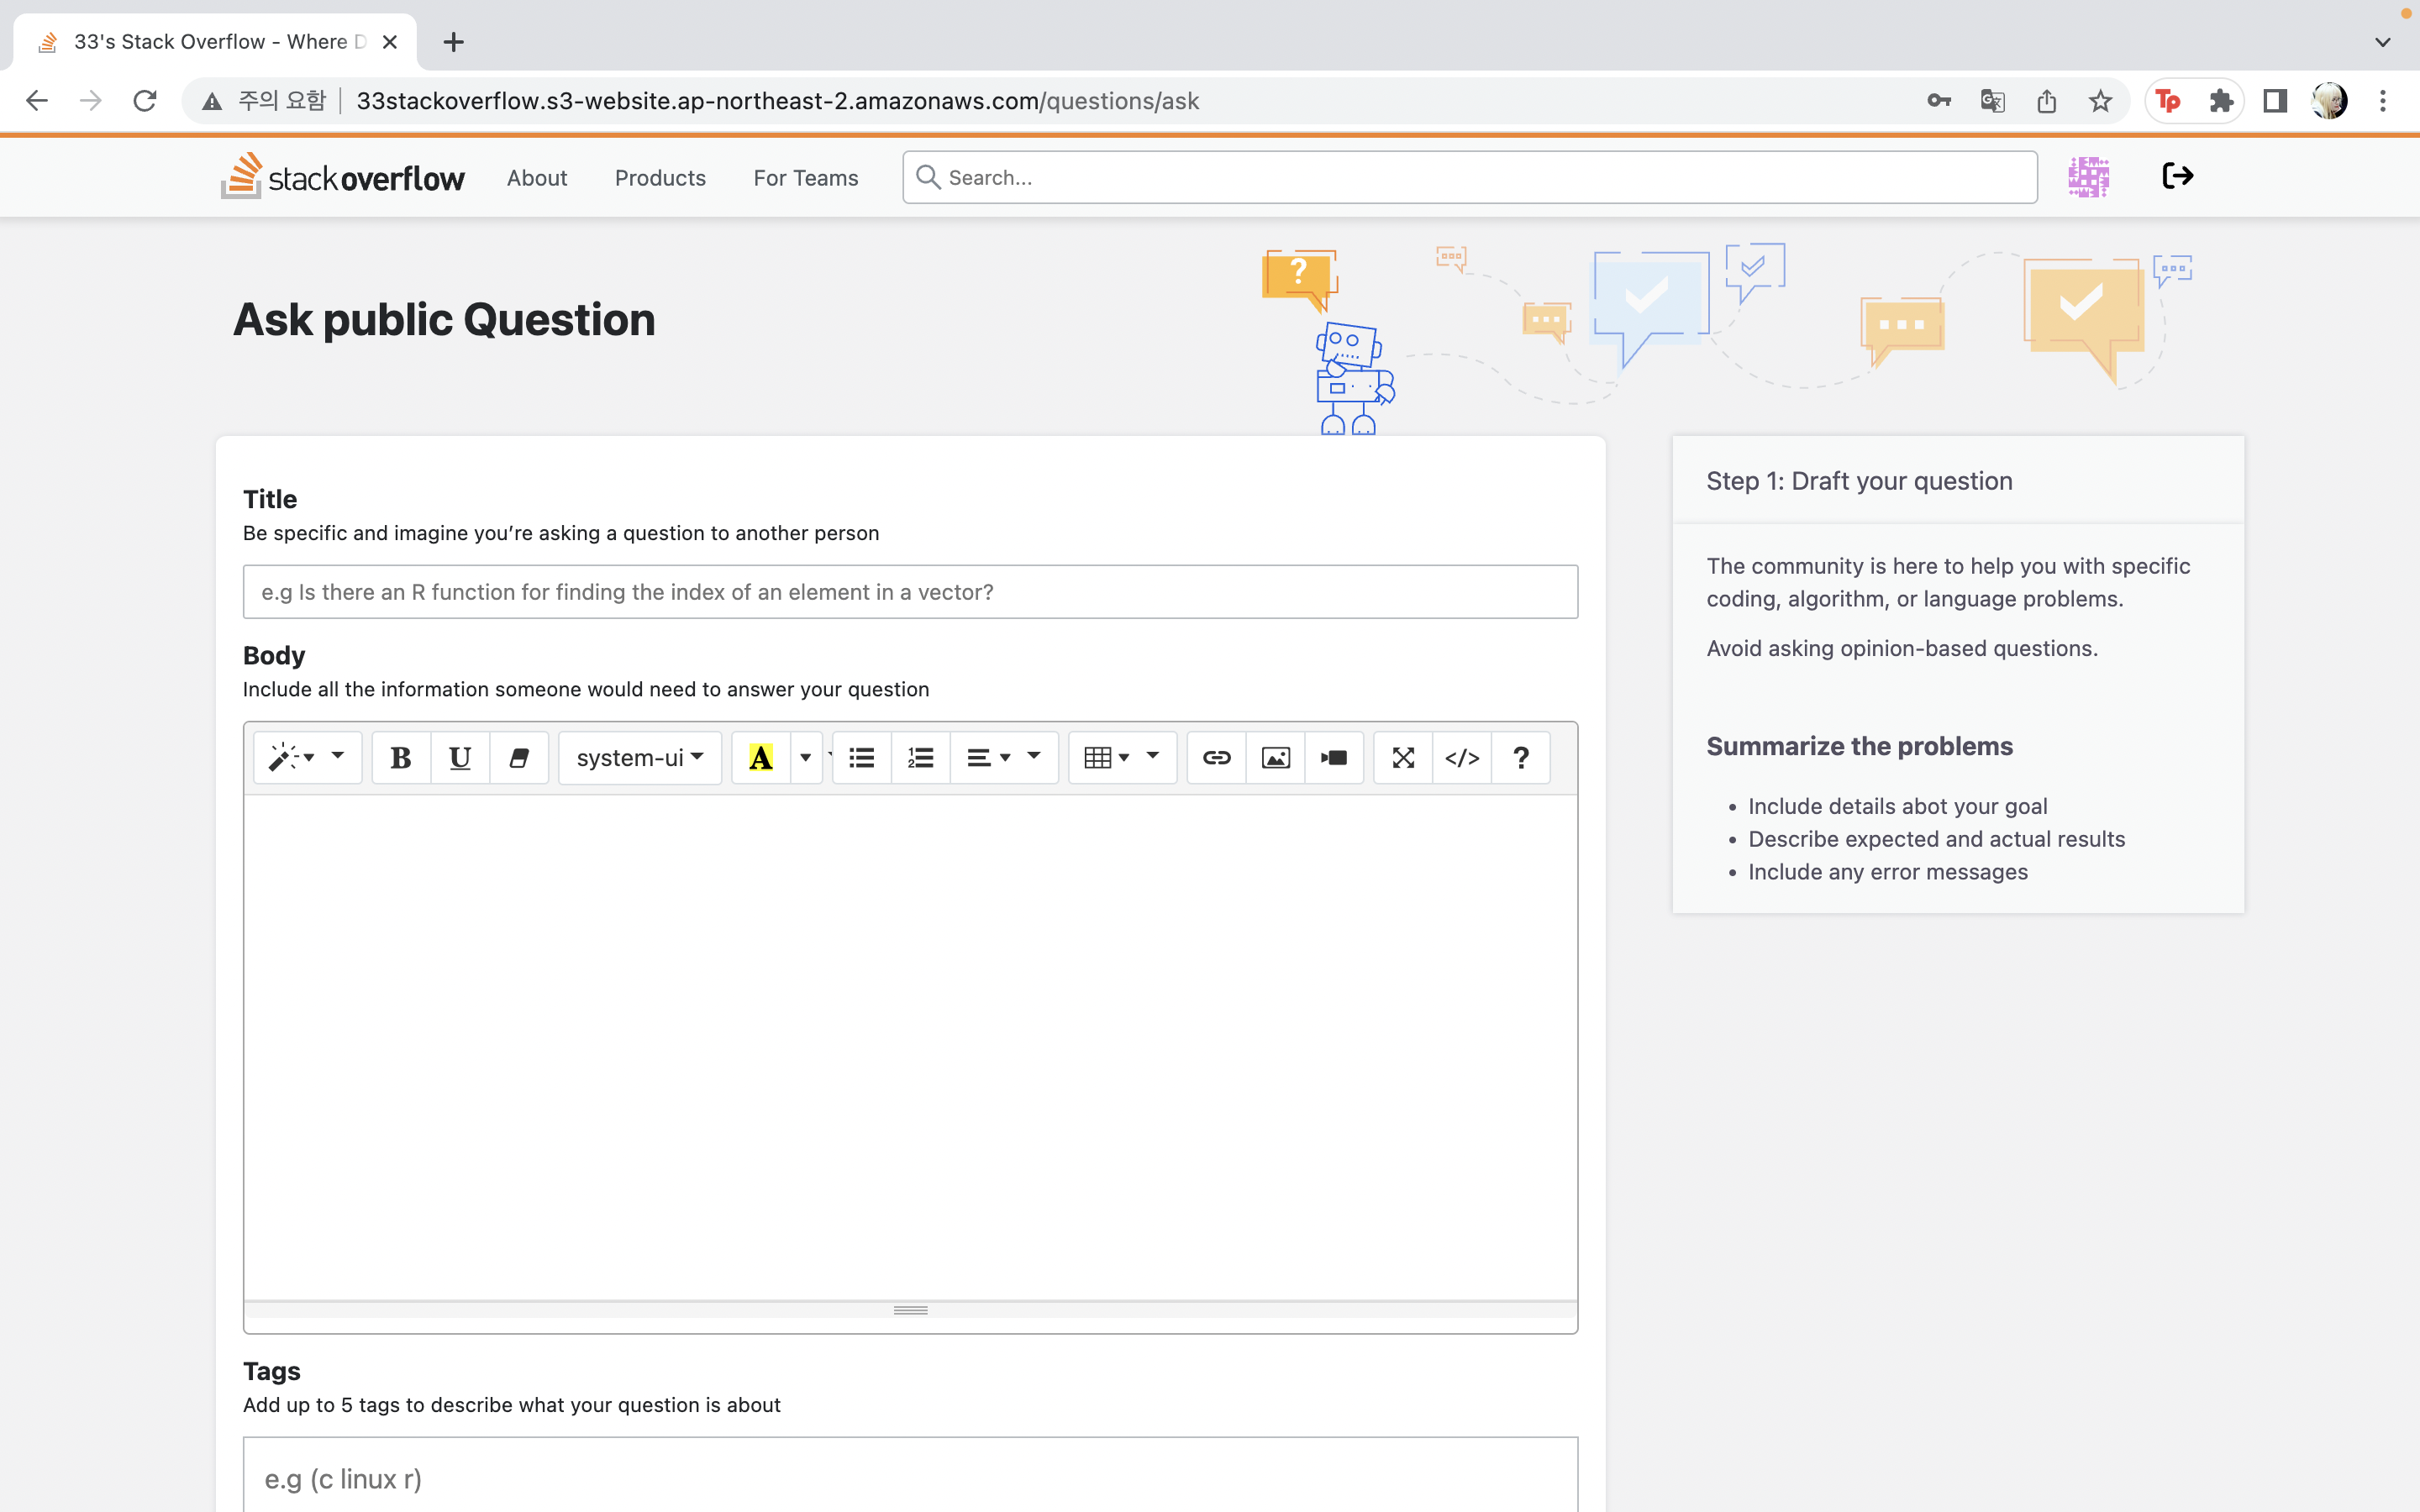Click the logout arrow icon
The height and width of the screenshot is (1512, 2420).
point(2177,176)
